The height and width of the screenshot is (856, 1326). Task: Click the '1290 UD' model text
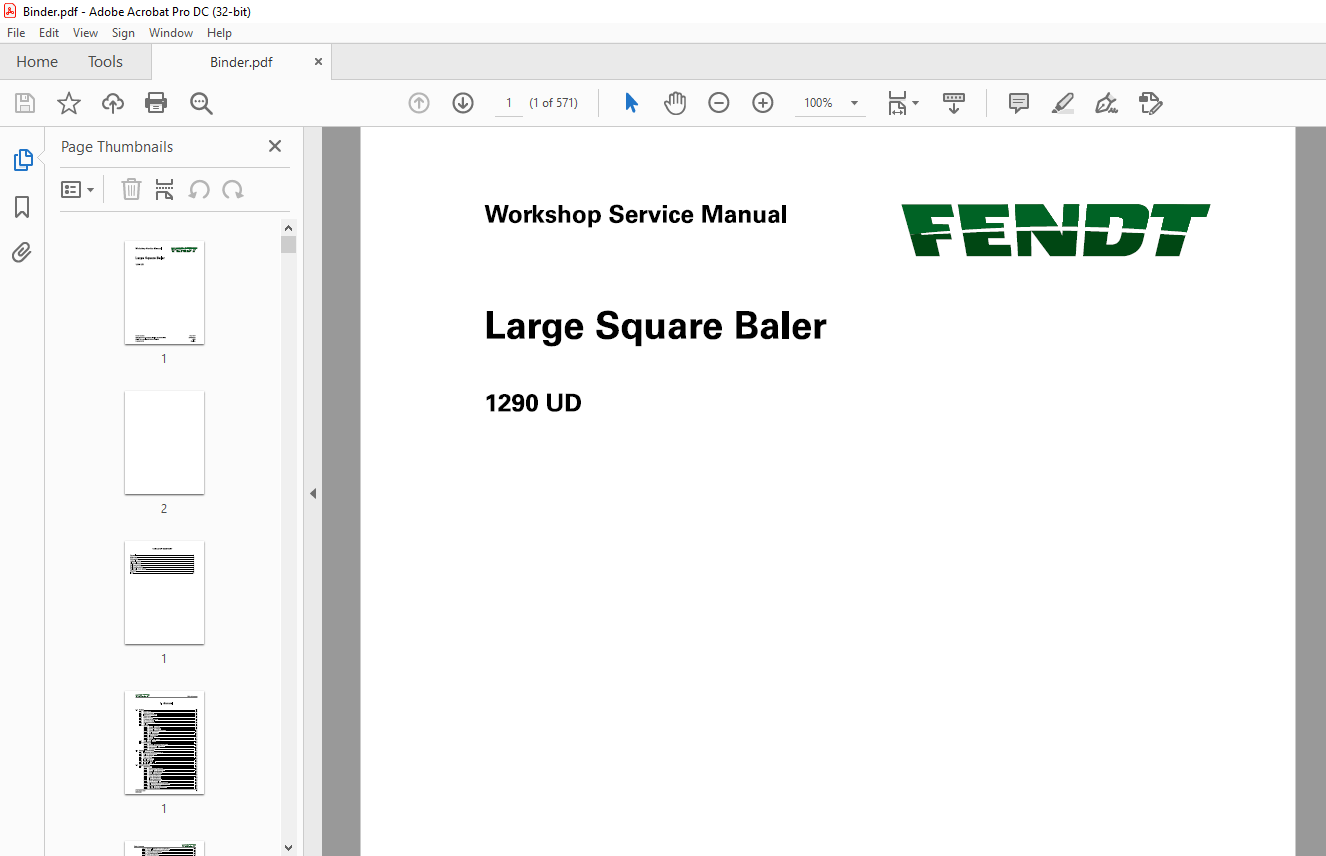pyautogui.click(x=533, y=404)
